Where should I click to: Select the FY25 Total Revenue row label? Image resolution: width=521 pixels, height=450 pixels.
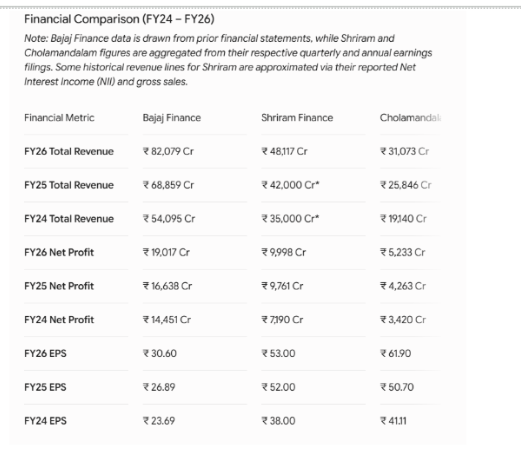tap(69, 185)
